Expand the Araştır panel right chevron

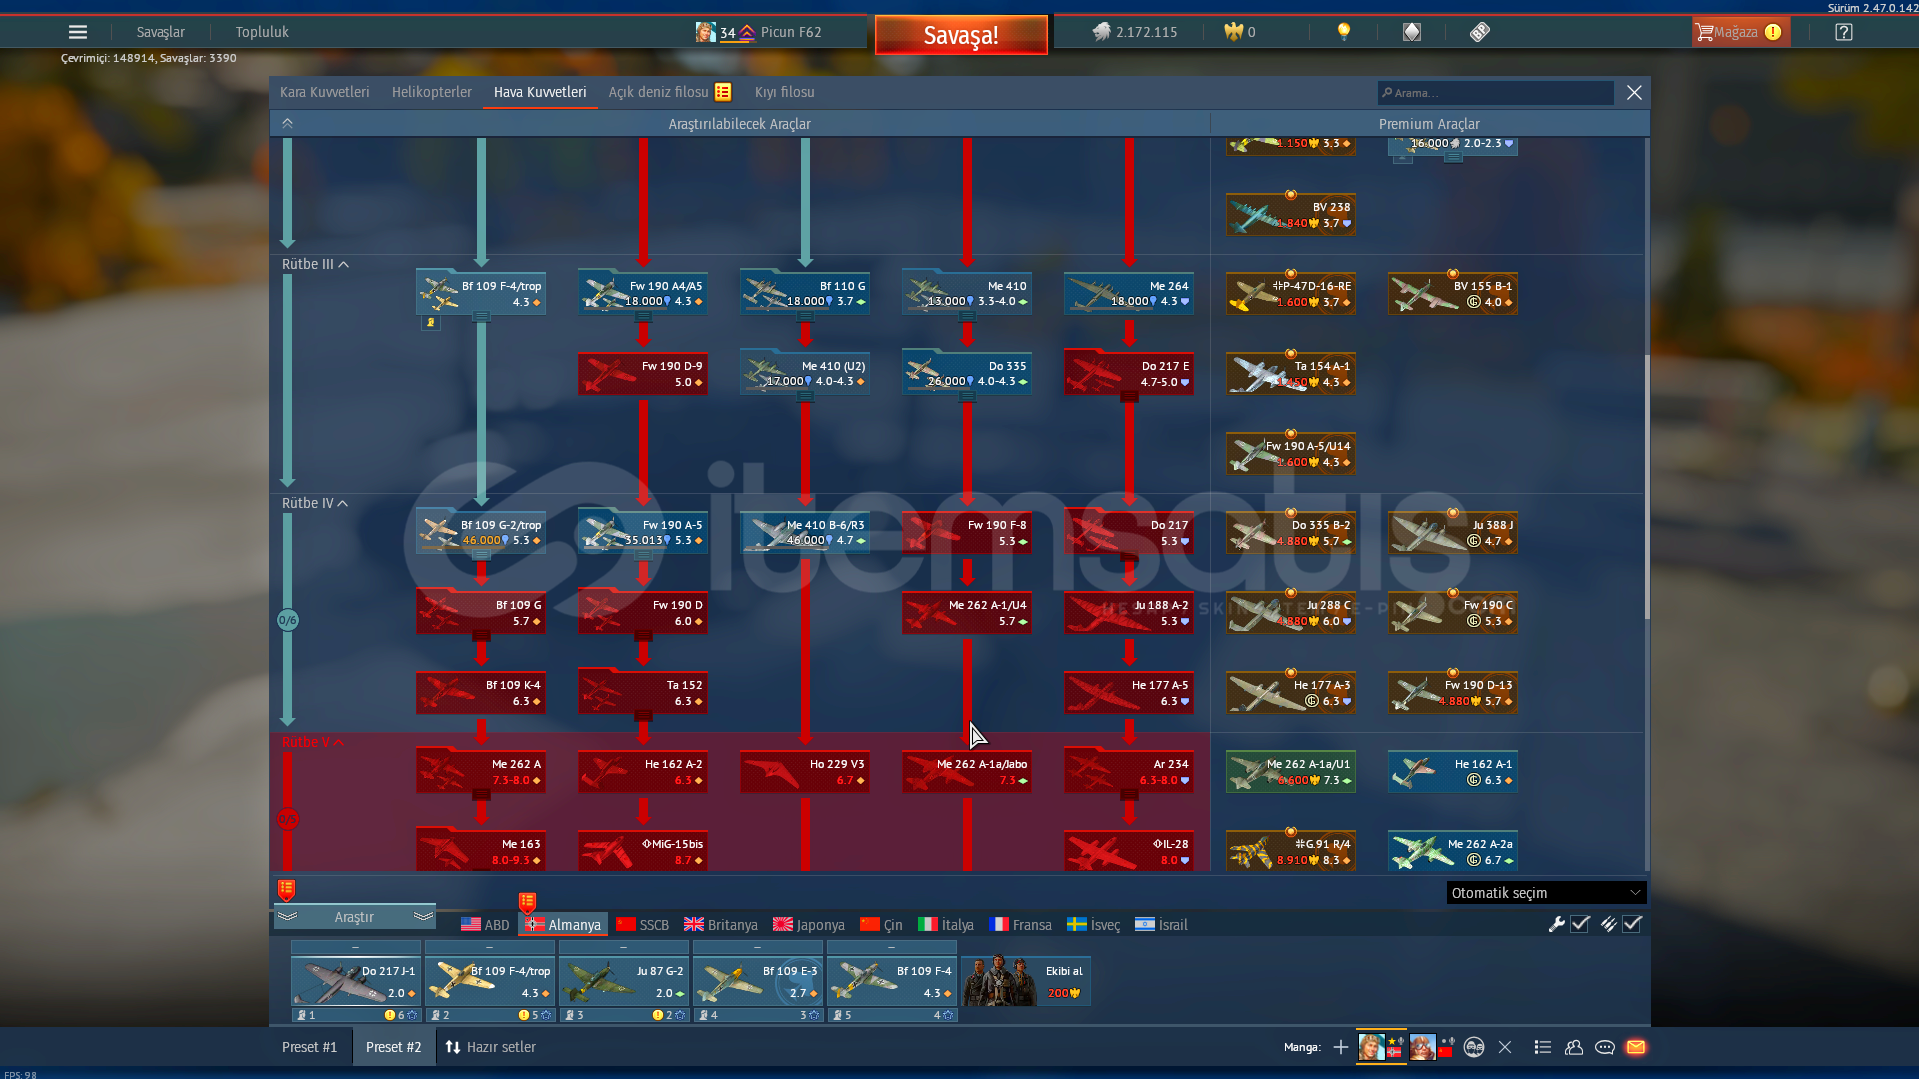423,916
